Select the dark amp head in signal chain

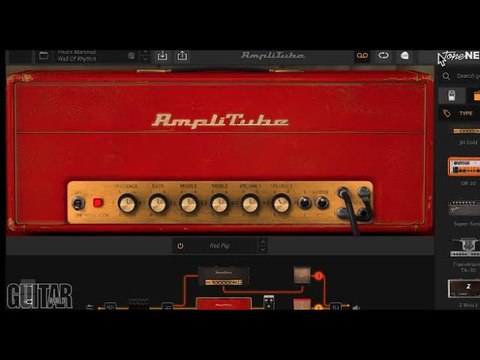pos(223,276)
